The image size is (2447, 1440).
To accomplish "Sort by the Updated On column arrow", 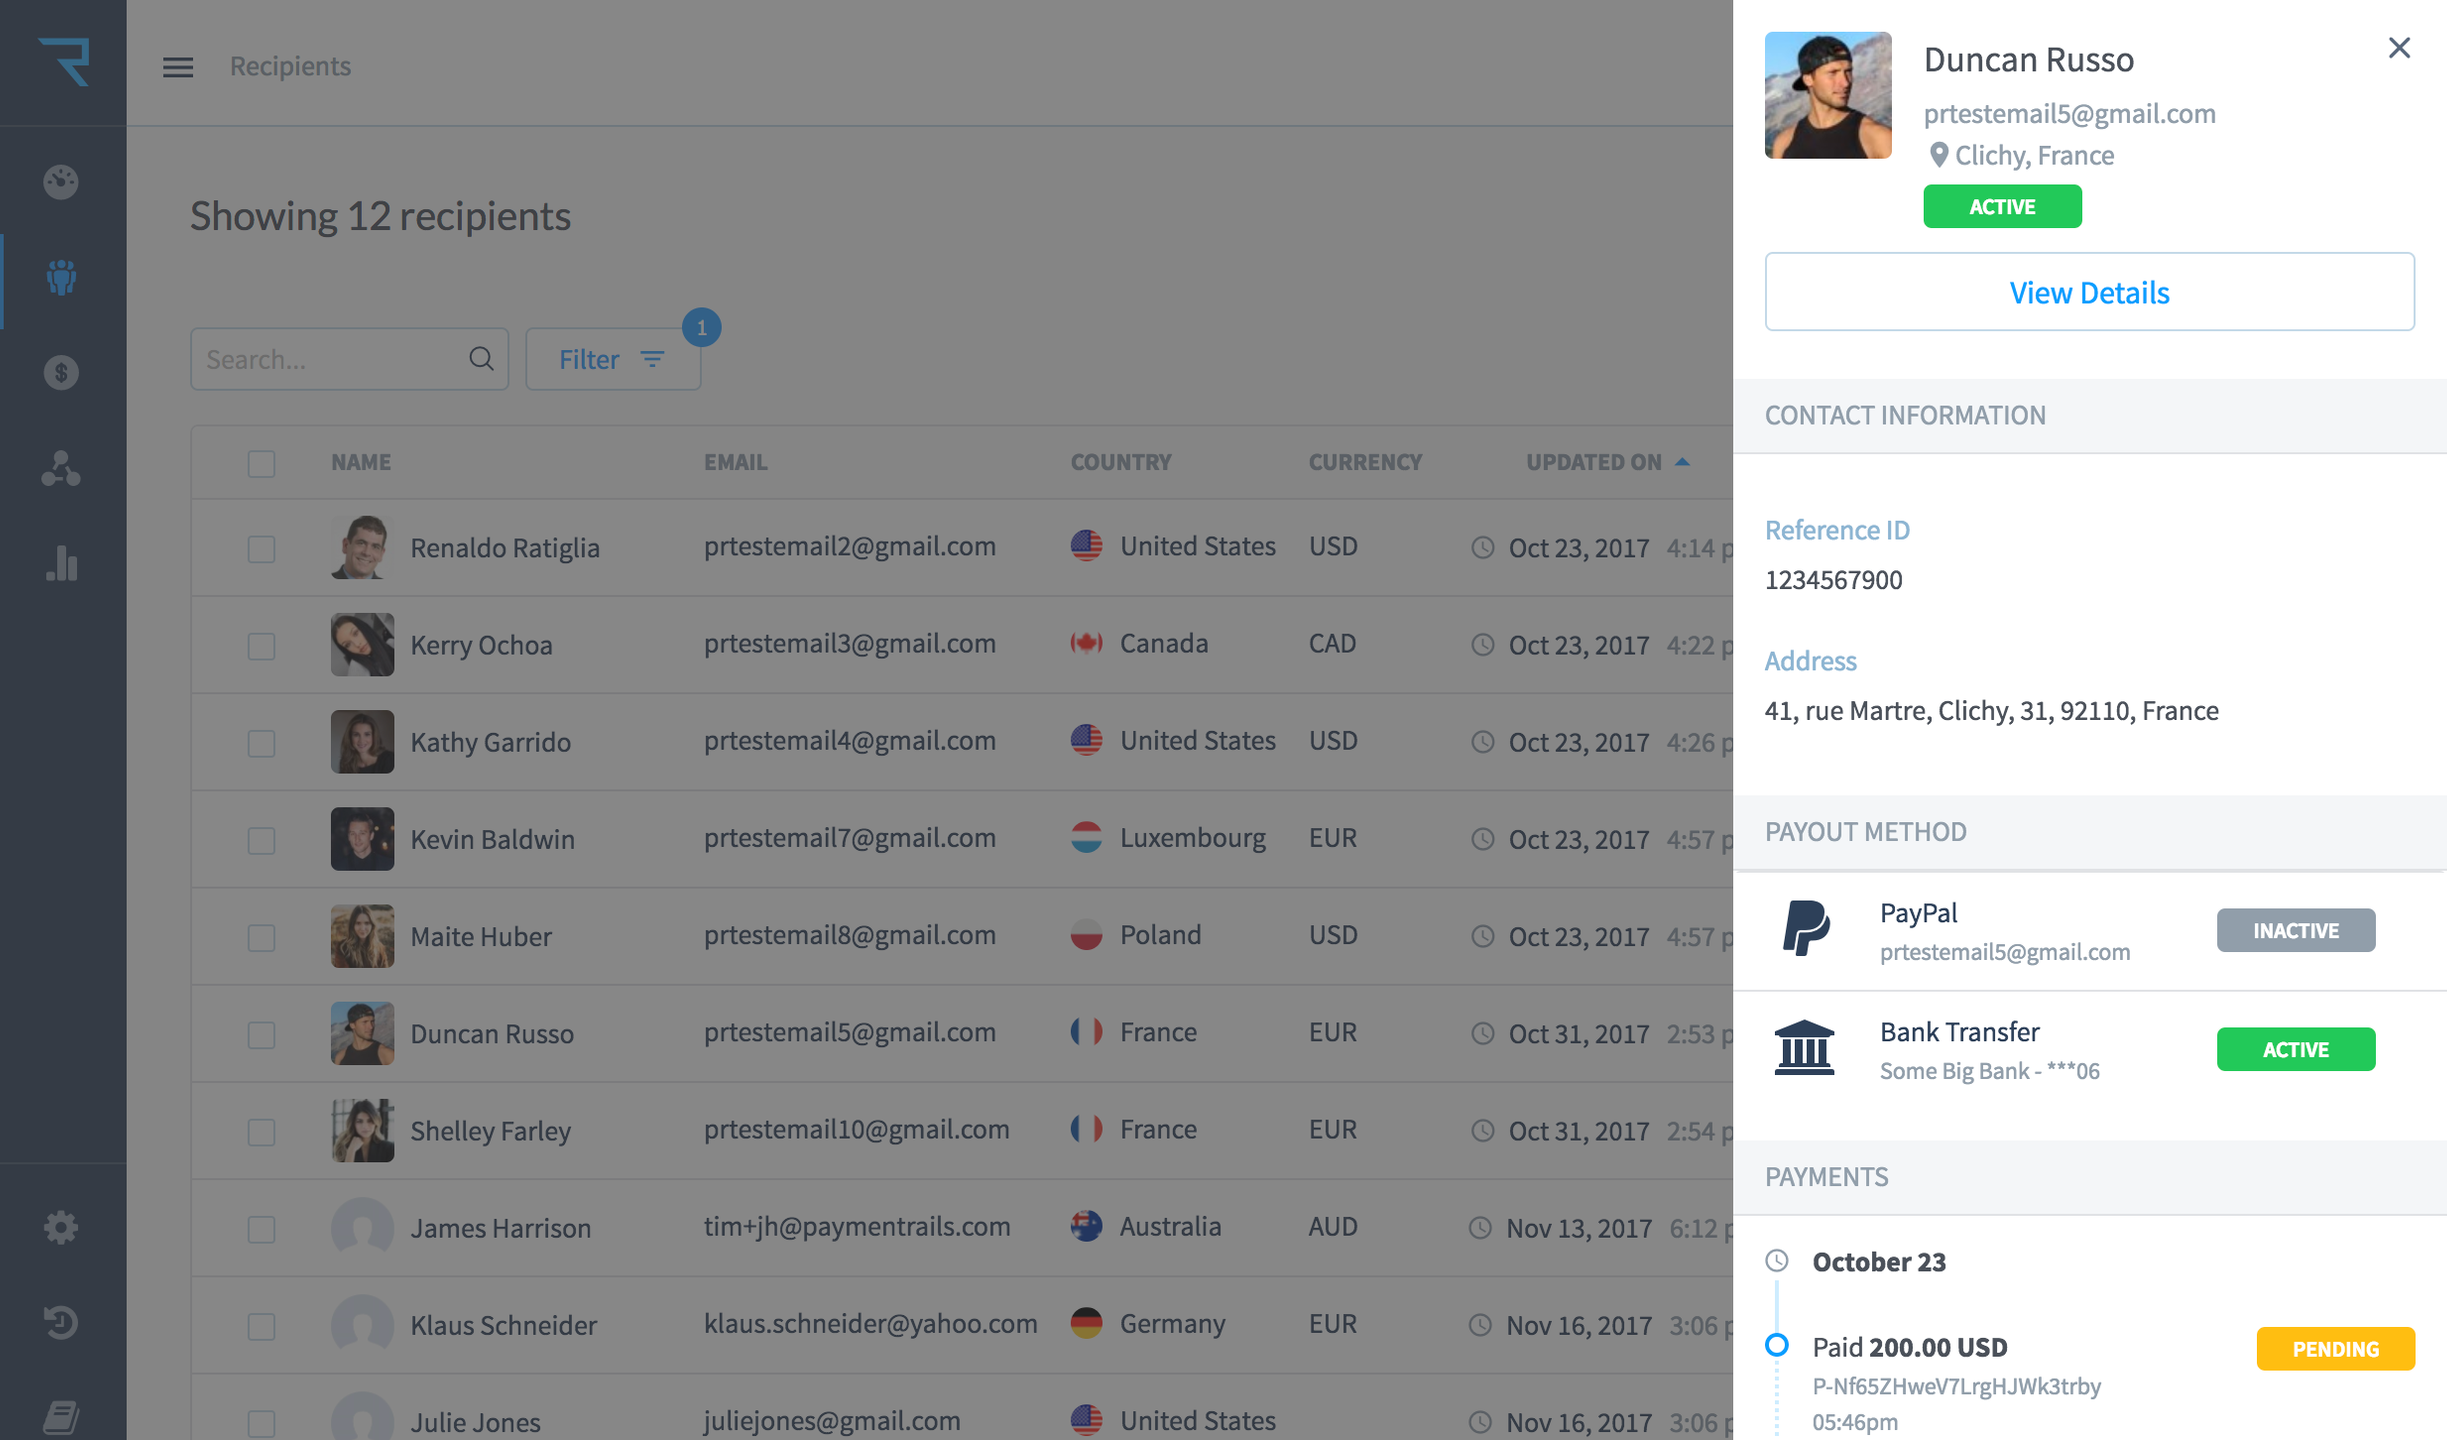I will point(1682,462).
